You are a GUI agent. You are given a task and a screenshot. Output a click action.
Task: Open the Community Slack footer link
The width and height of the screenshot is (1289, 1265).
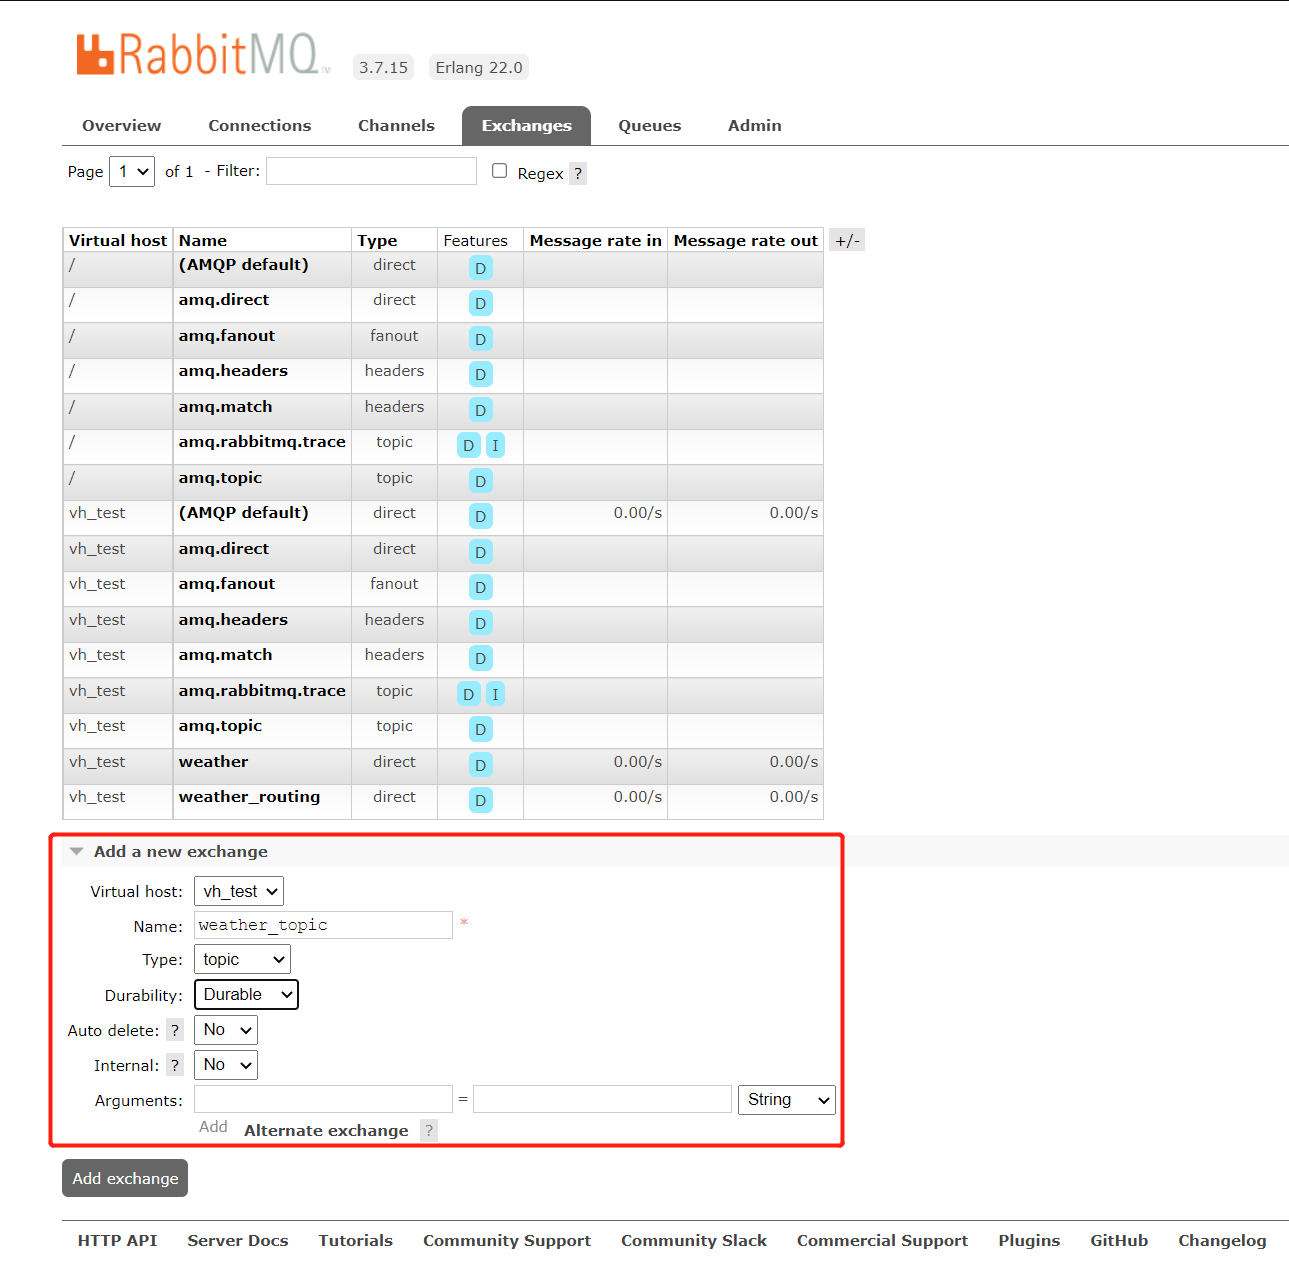click(694, 1240)
